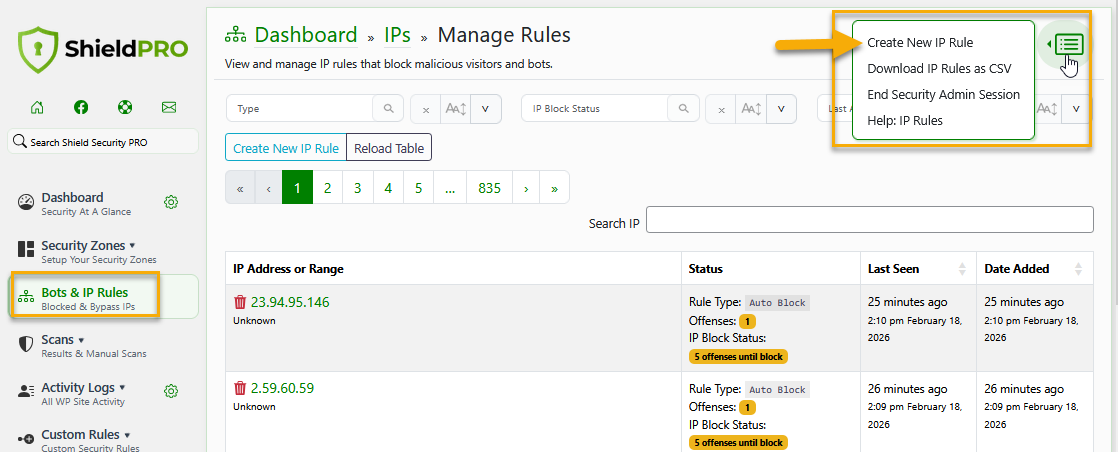Open the filter dropdown at the far right

(x=1076, y=109)
